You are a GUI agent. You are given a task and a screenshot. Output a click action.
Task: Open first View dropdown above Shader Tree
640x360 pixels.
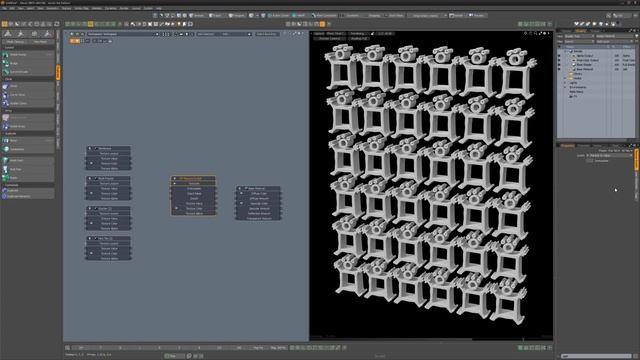click(579, 36)
